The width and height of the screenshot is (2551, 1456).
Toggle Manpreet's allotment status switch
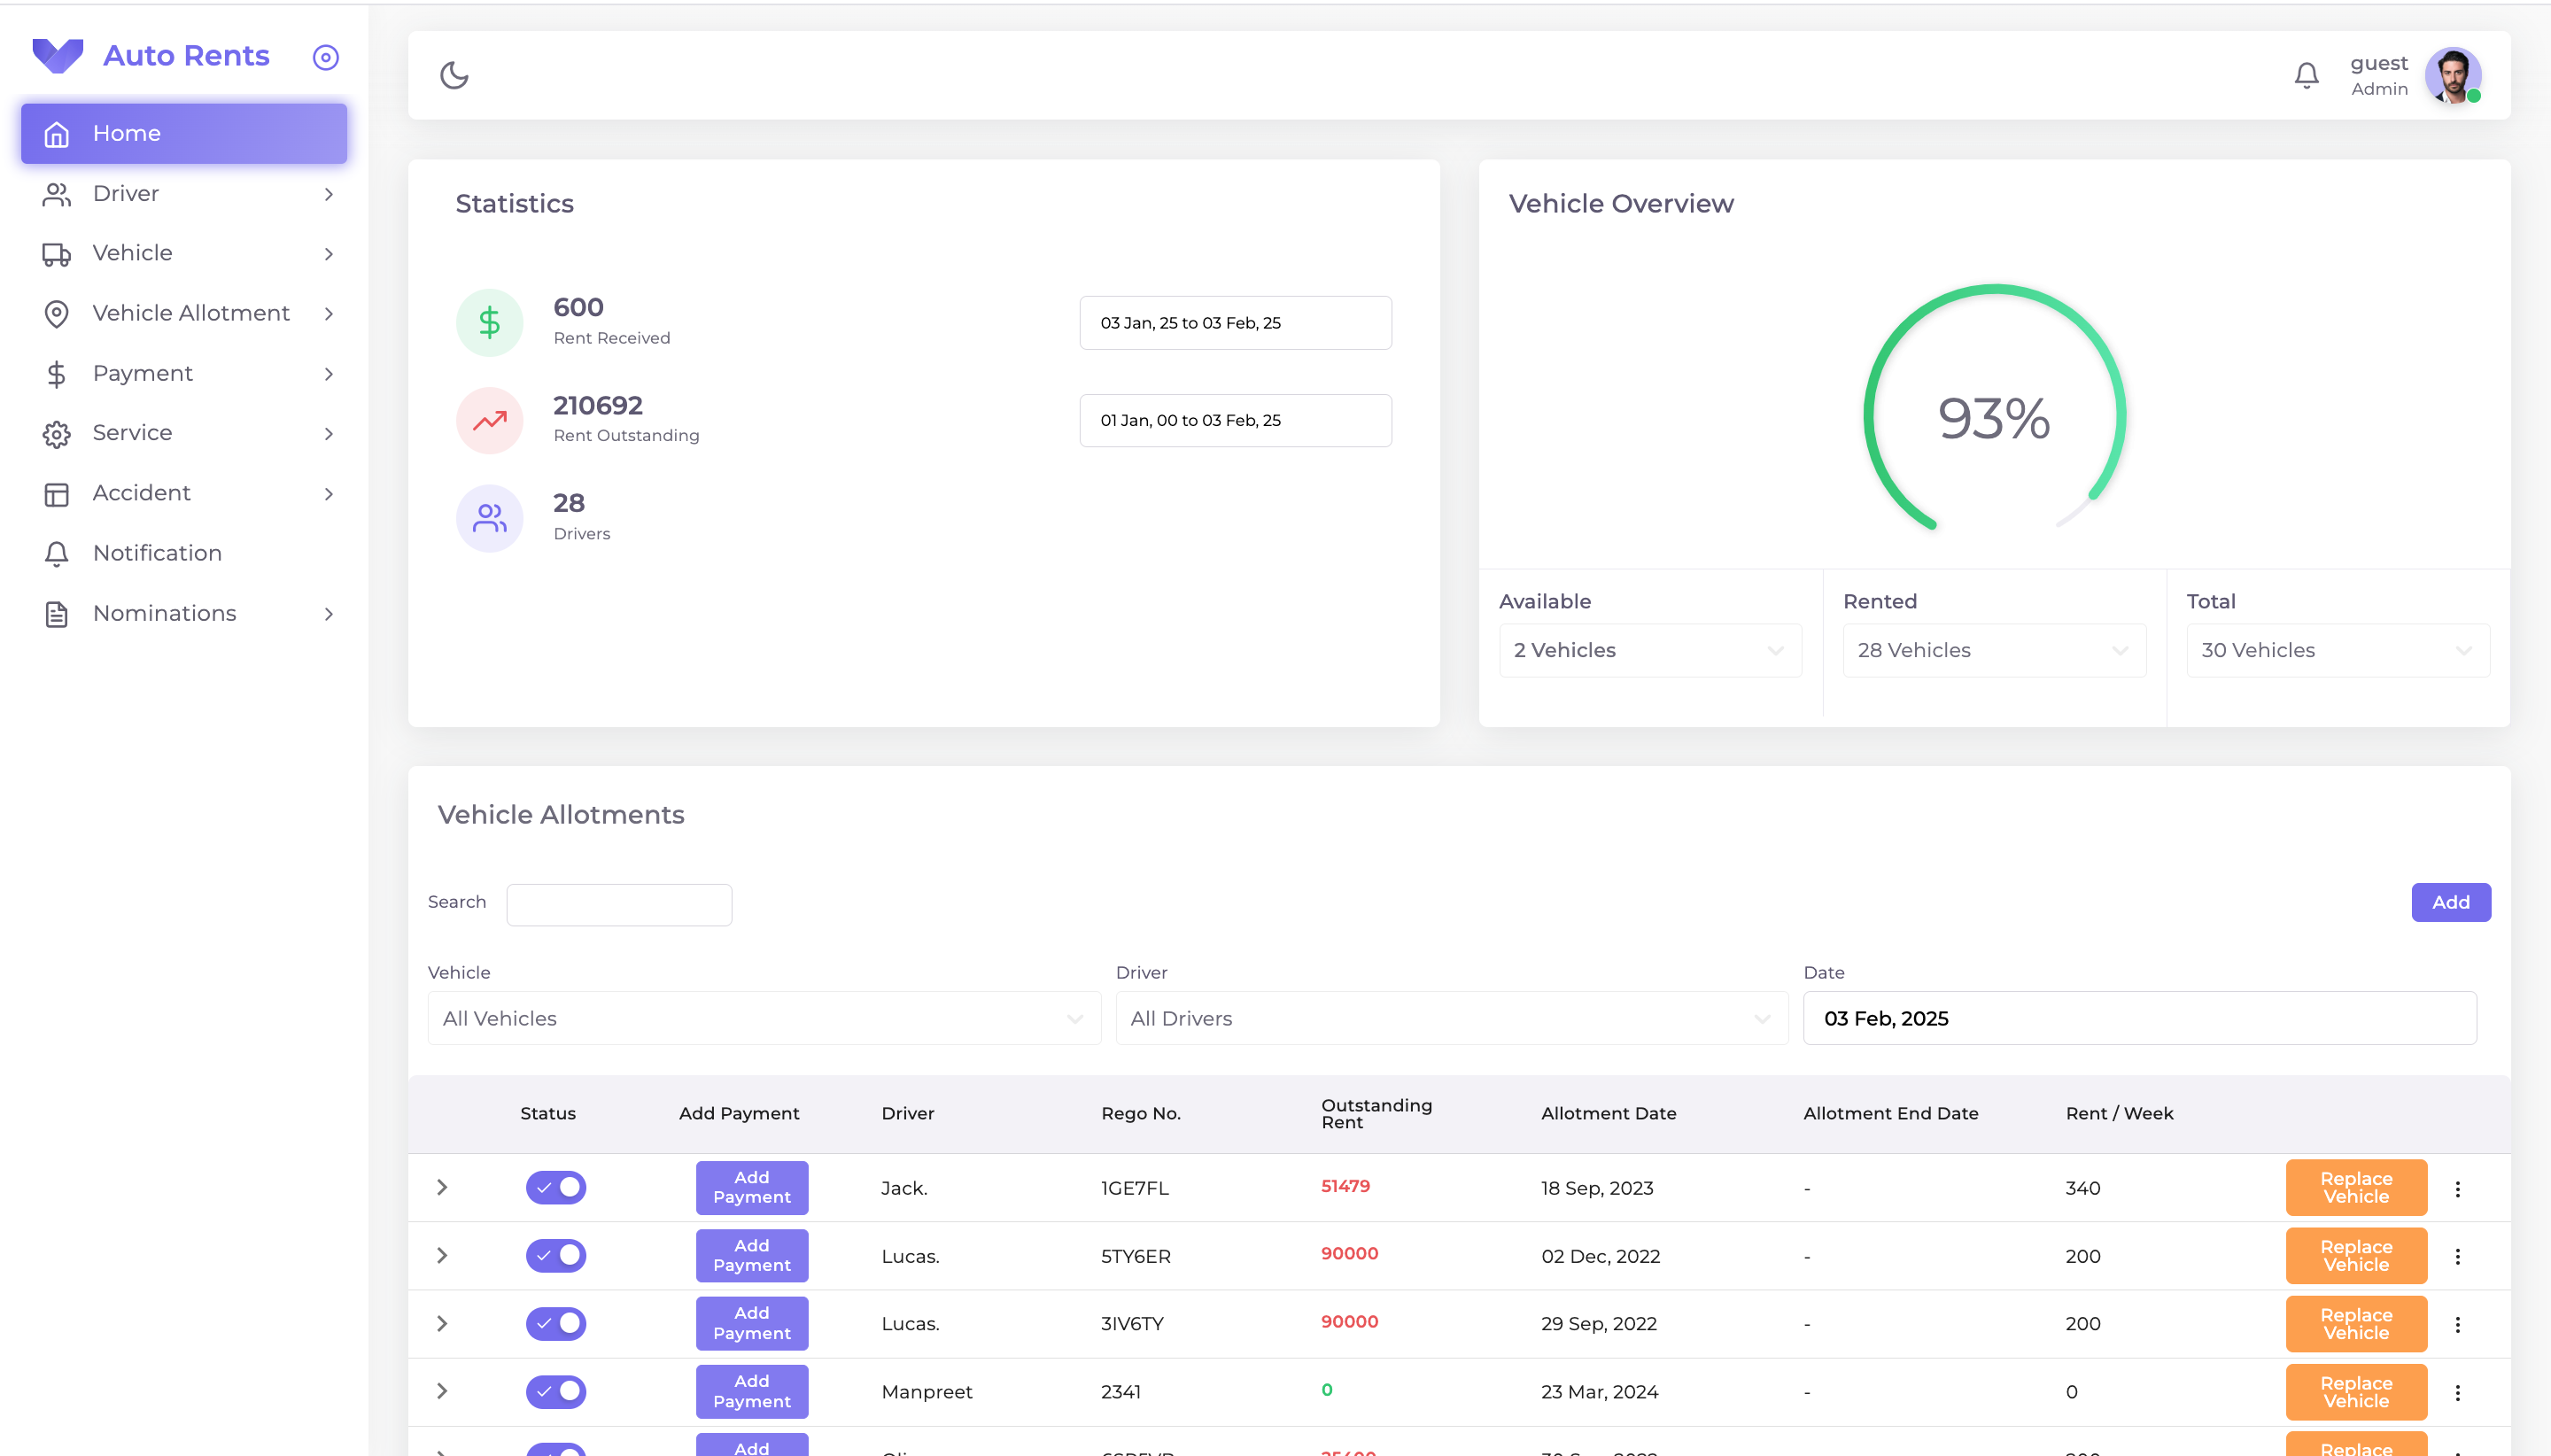[556, 1391]
